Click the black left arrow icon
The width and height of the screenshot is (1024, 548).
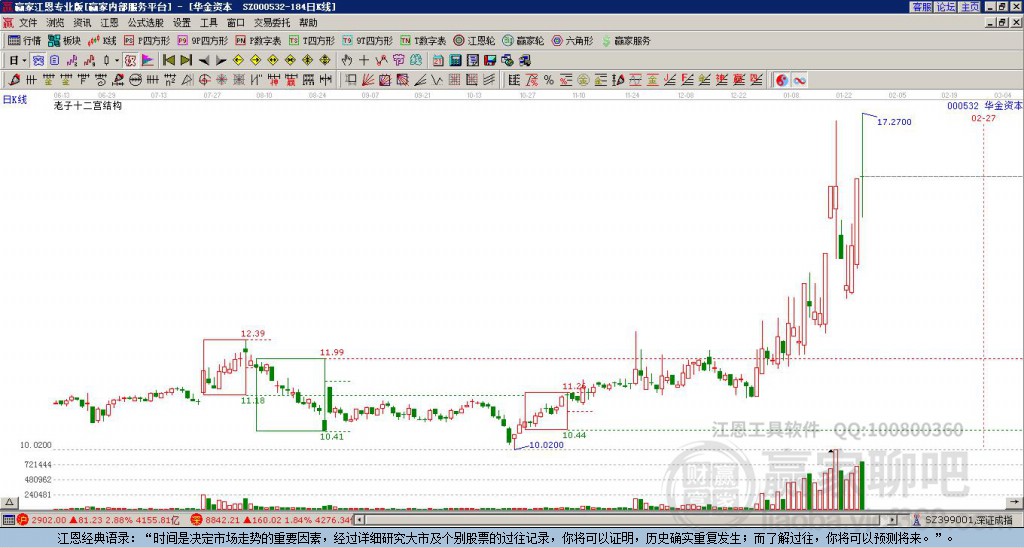(204, 61)
